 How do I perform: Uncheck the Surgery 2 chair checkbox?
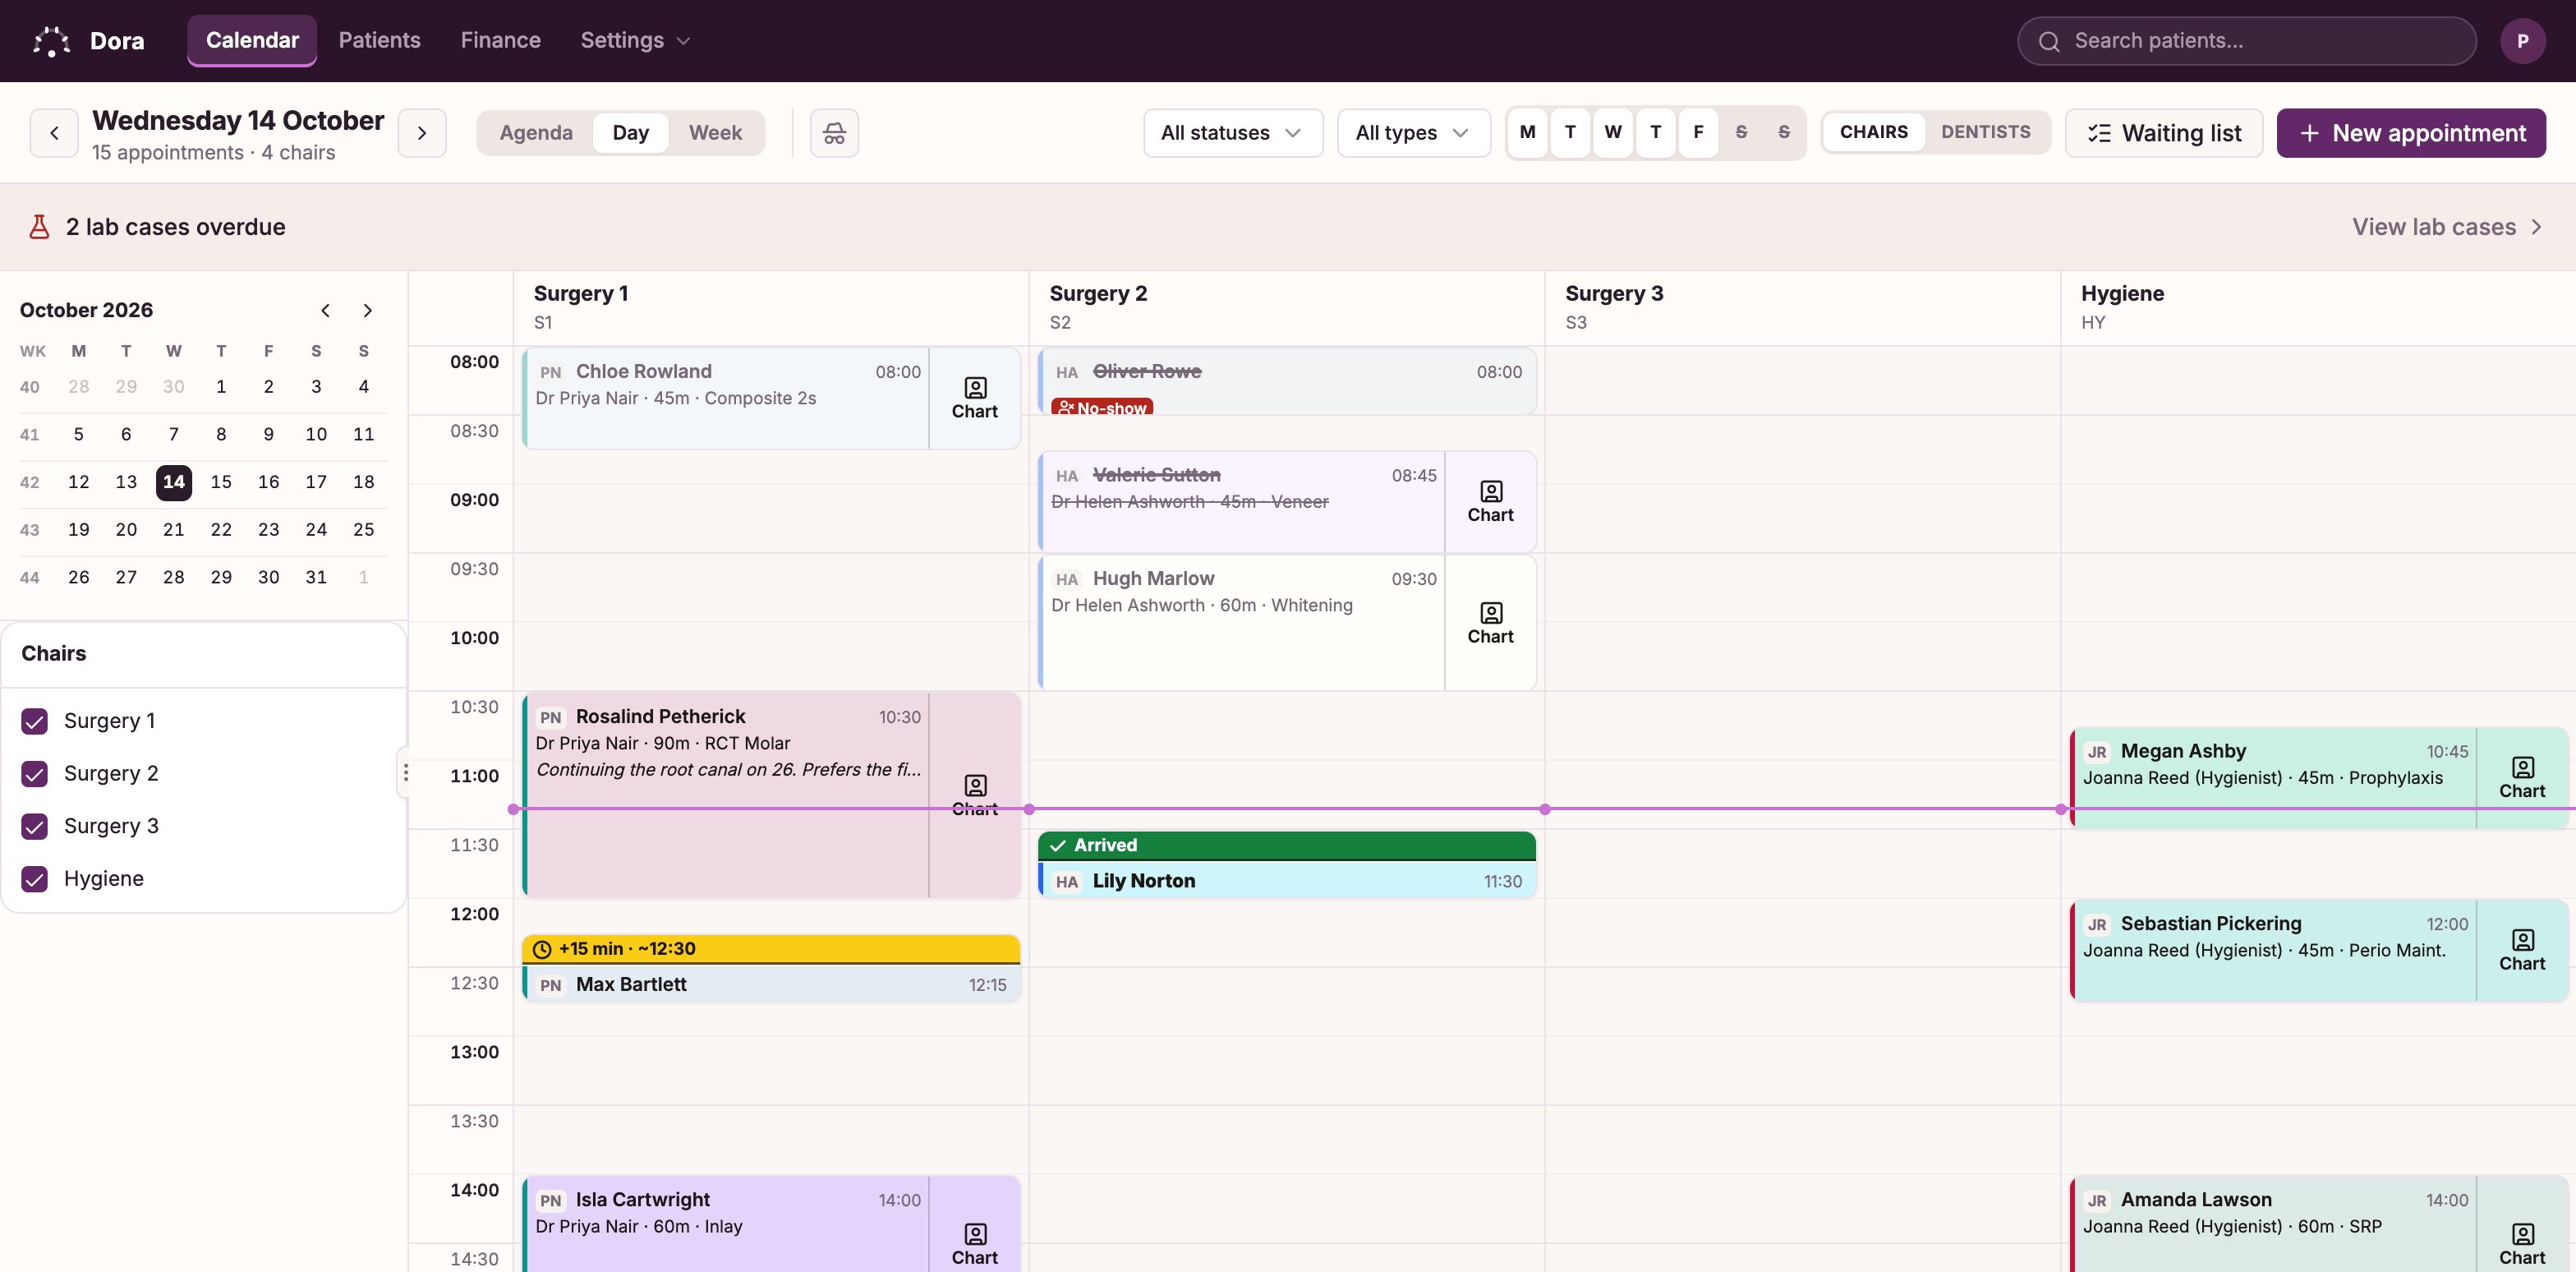(x=35, y=774)
